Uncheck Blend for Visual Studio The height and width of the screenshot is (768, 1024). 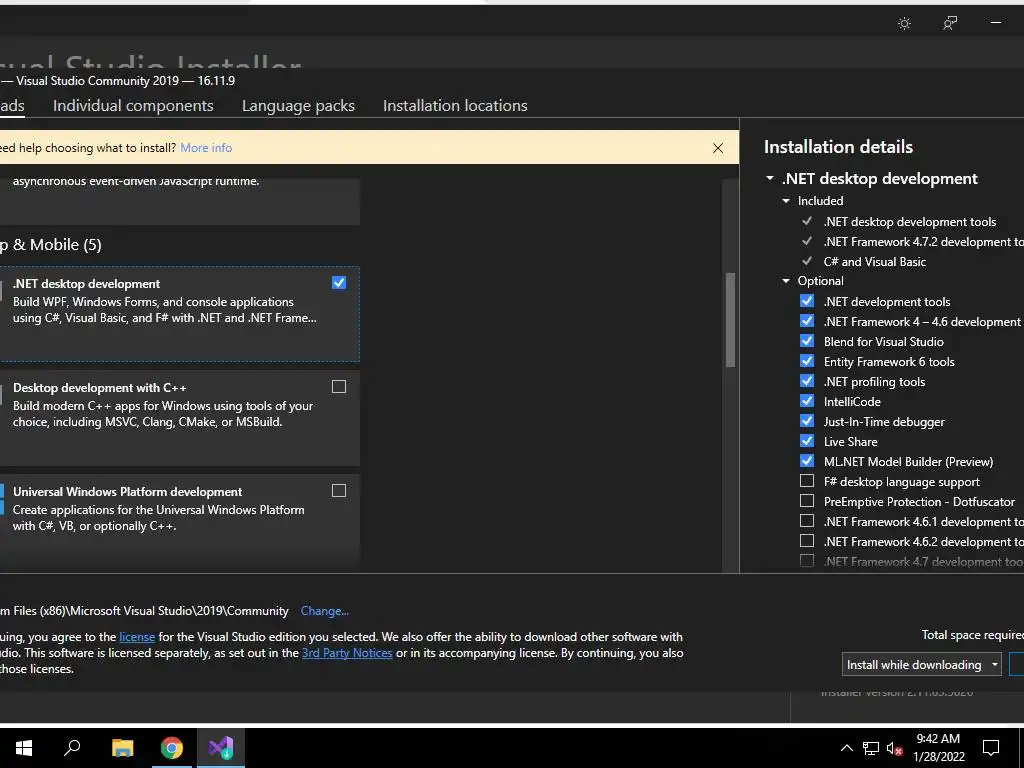(807, 341)
